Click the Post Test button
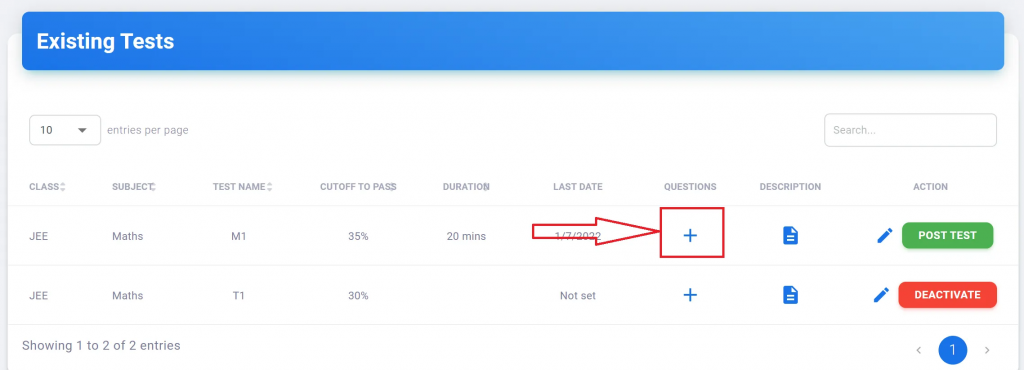This screenshot has width=1024, height=370. [947, 236]
